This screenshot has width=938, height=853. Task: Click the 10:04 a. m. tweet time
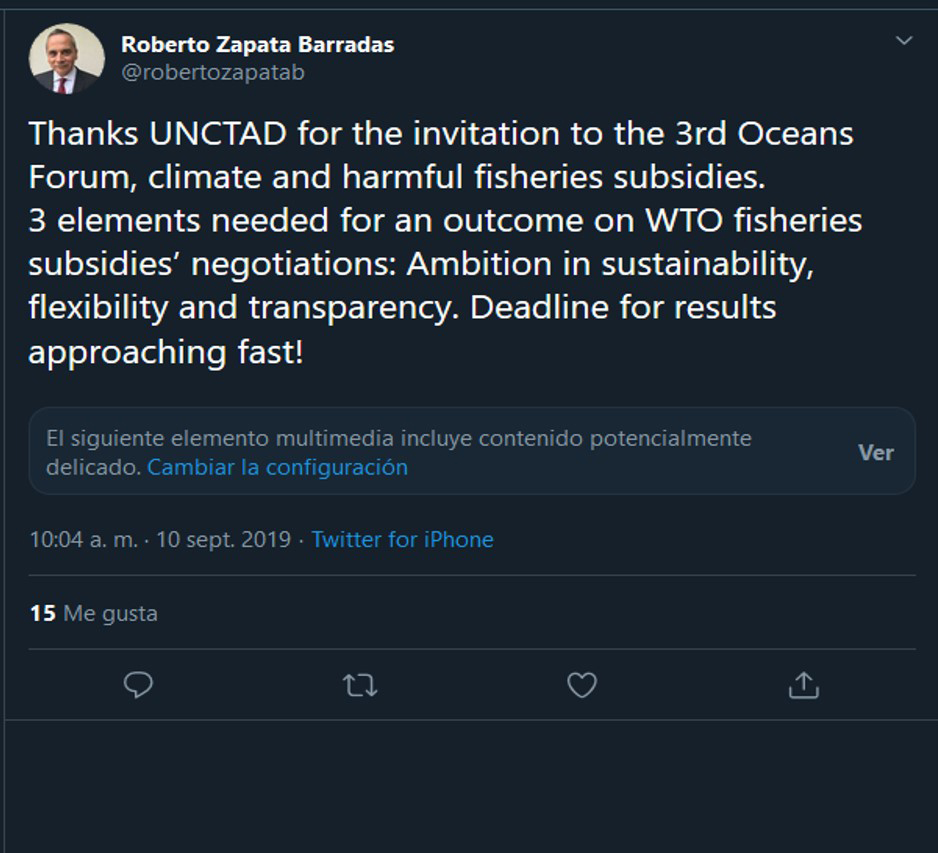[83, 540]
